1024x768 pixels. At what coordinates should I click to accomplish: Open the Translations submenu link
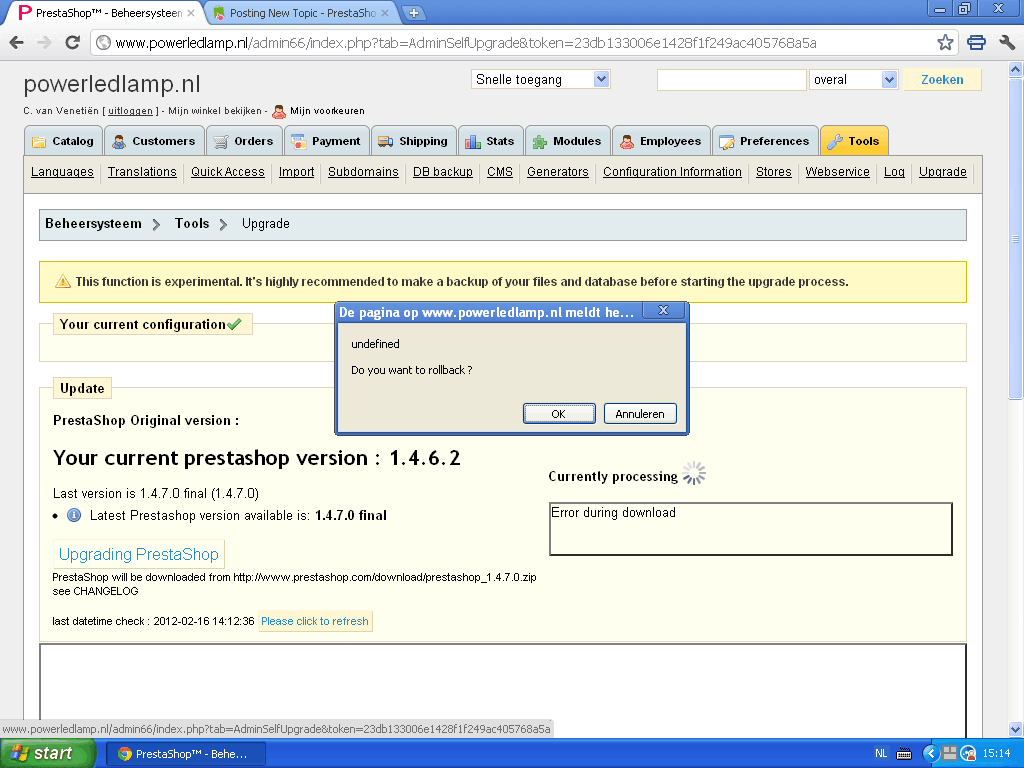pyautogui.click(x=142, y=172)
